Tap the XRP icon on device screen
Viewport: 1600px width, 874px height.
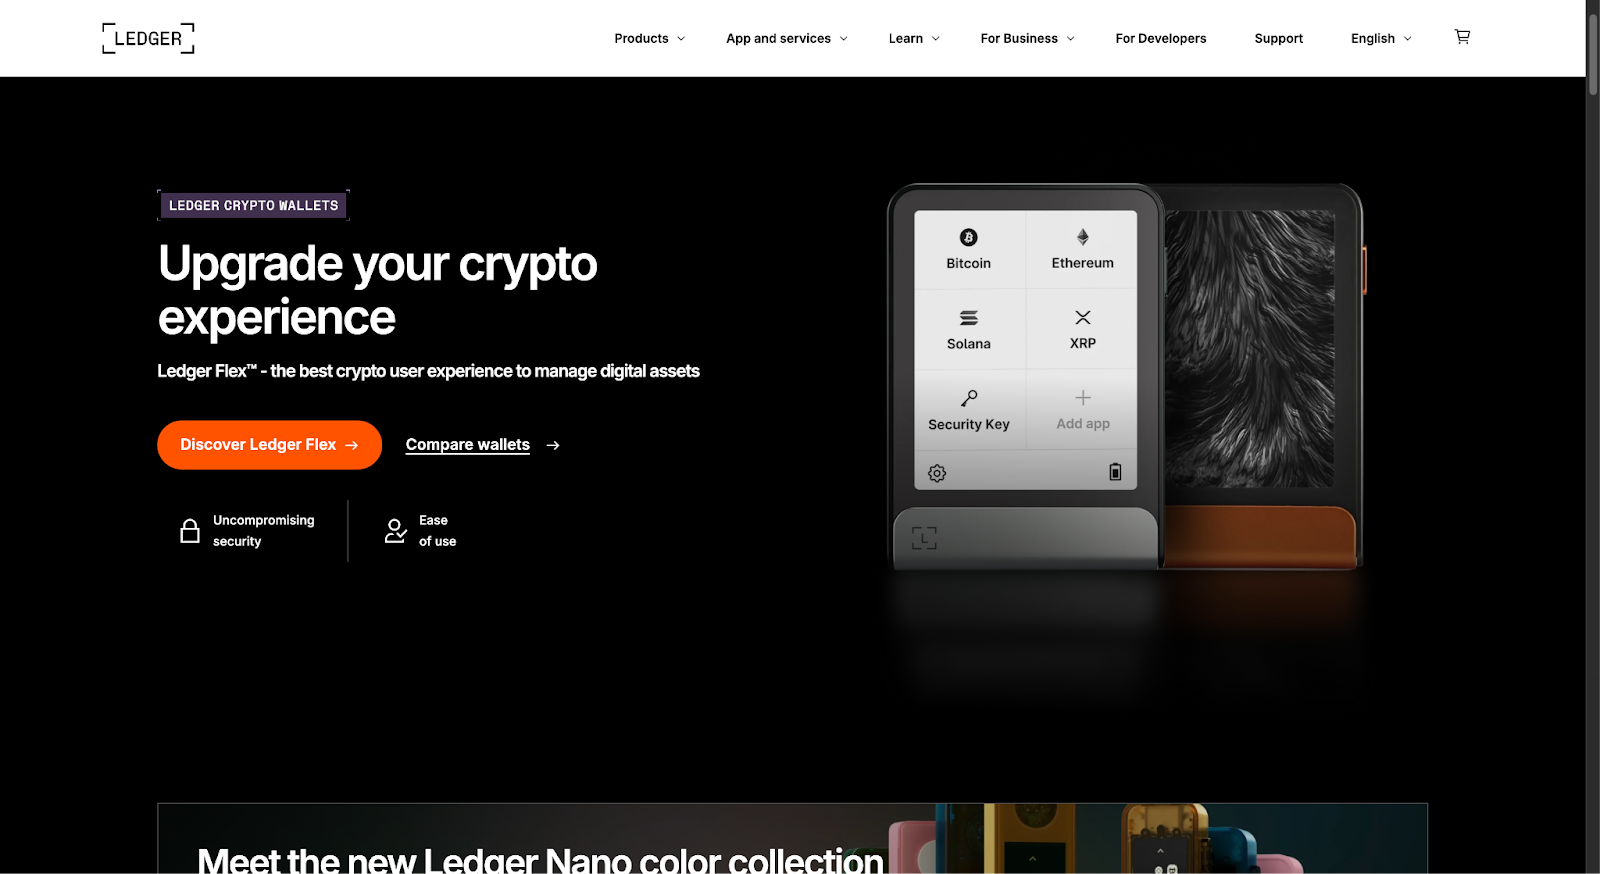click(x=1082, y=317)
